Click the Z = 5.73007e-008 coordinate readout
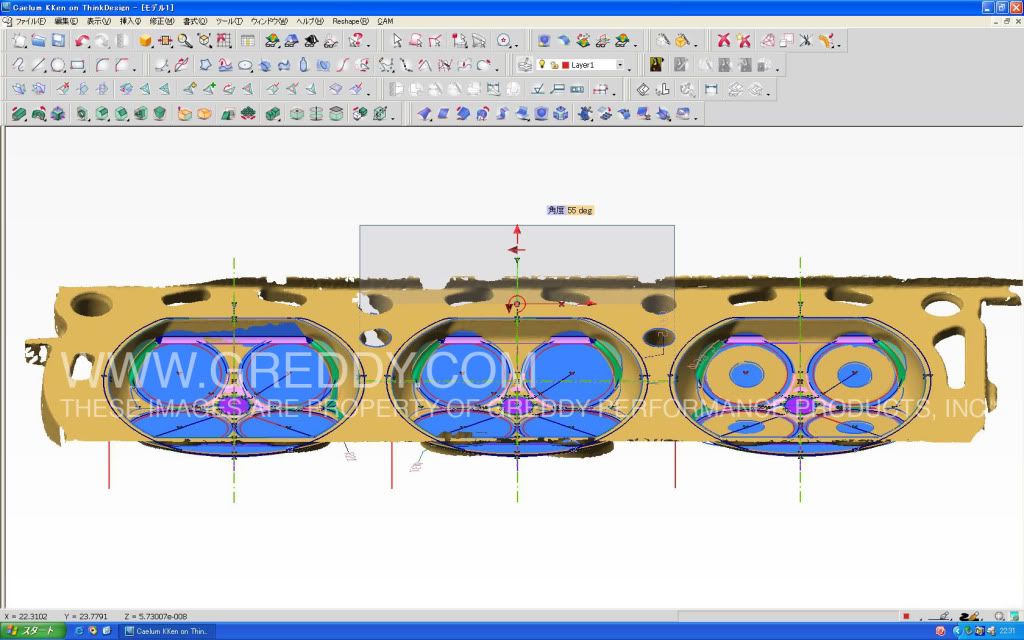The width and height of the screenshot is (1024, 640). [x=155, y=616]
